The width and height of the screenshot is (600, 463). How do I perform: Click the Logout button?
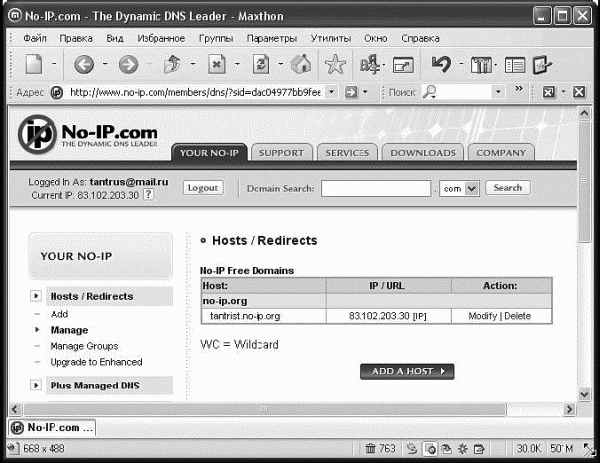203,188
